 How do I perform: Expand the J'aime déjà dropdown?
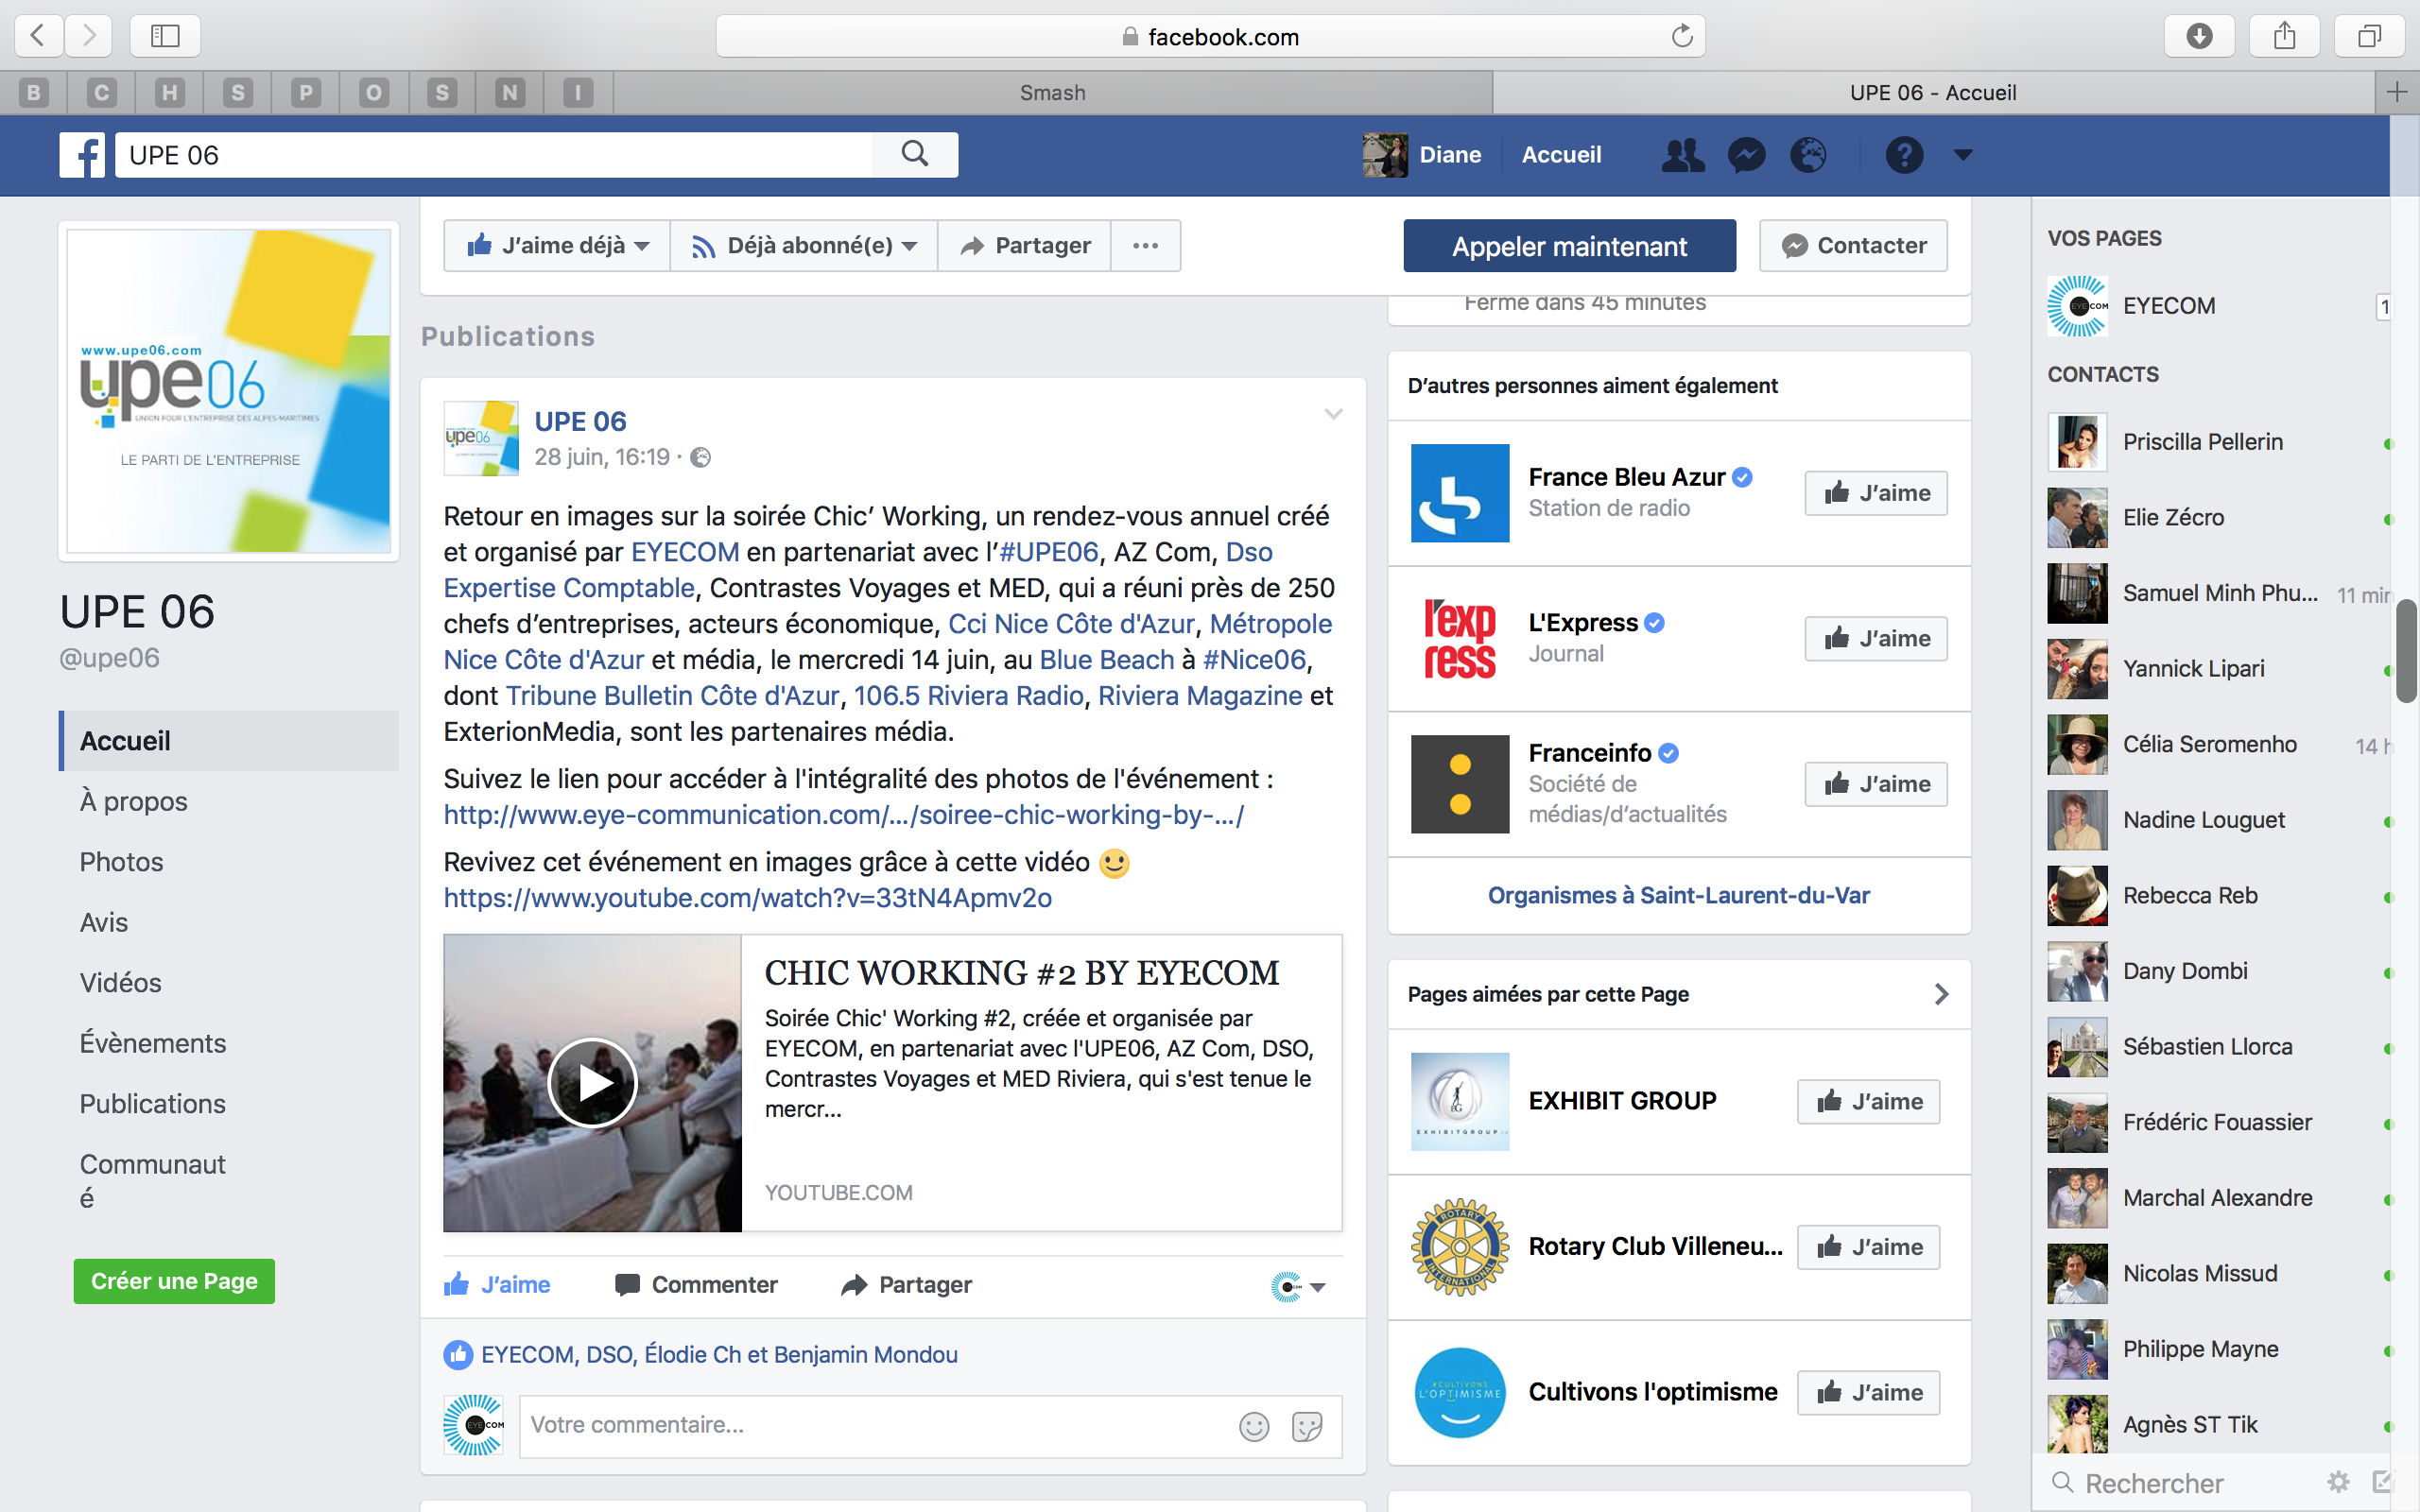pyautogui.click(x=557, y=246)
